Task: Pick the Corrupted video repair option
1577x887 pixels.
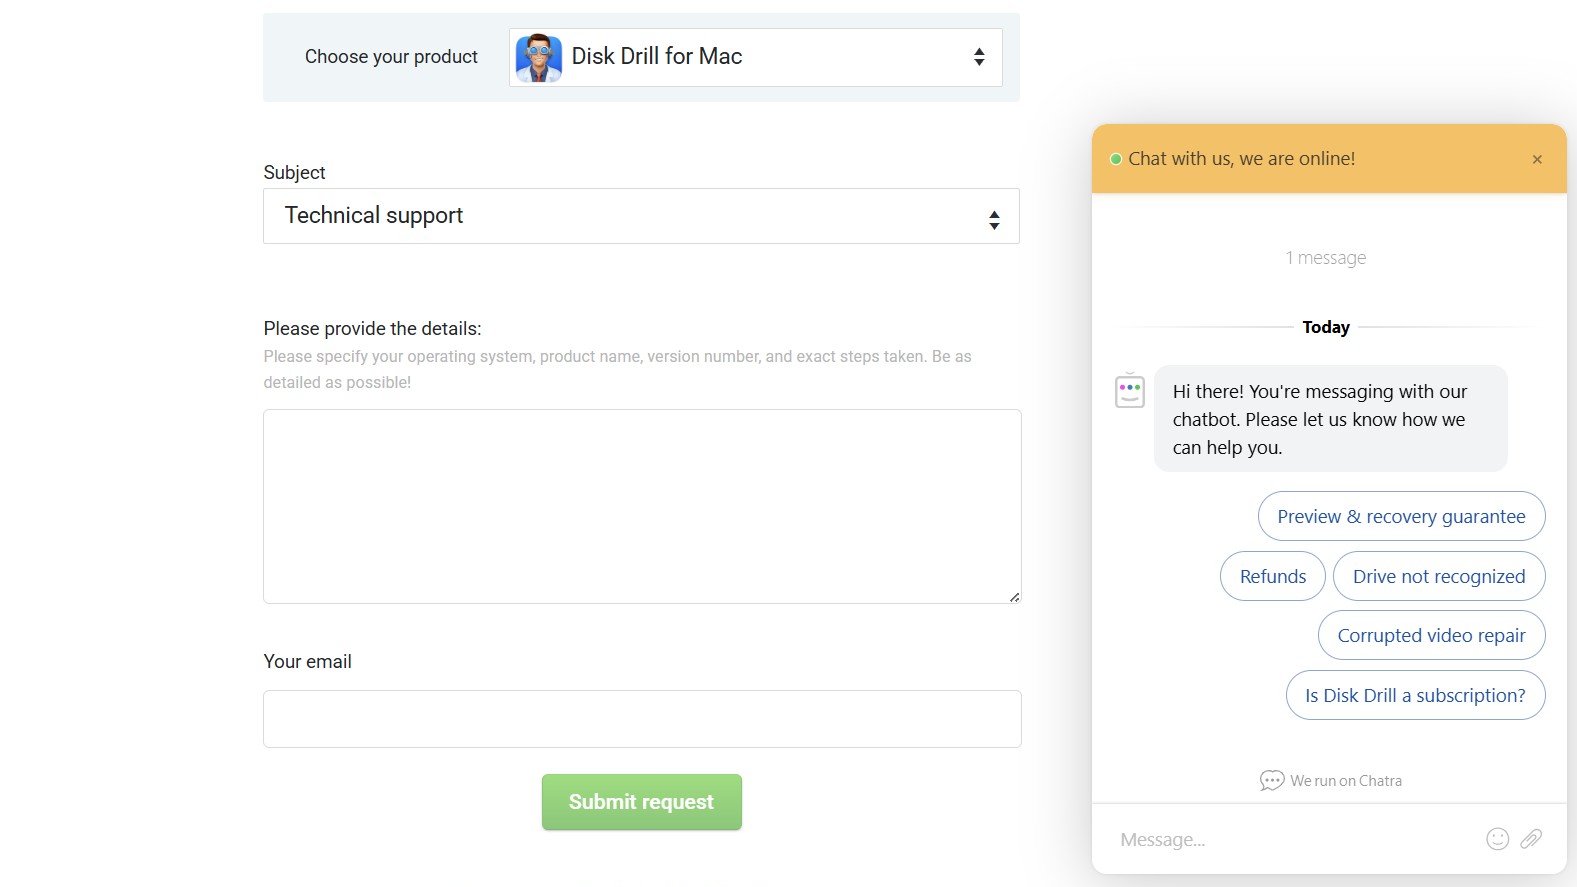Action: pos(1431,635)
